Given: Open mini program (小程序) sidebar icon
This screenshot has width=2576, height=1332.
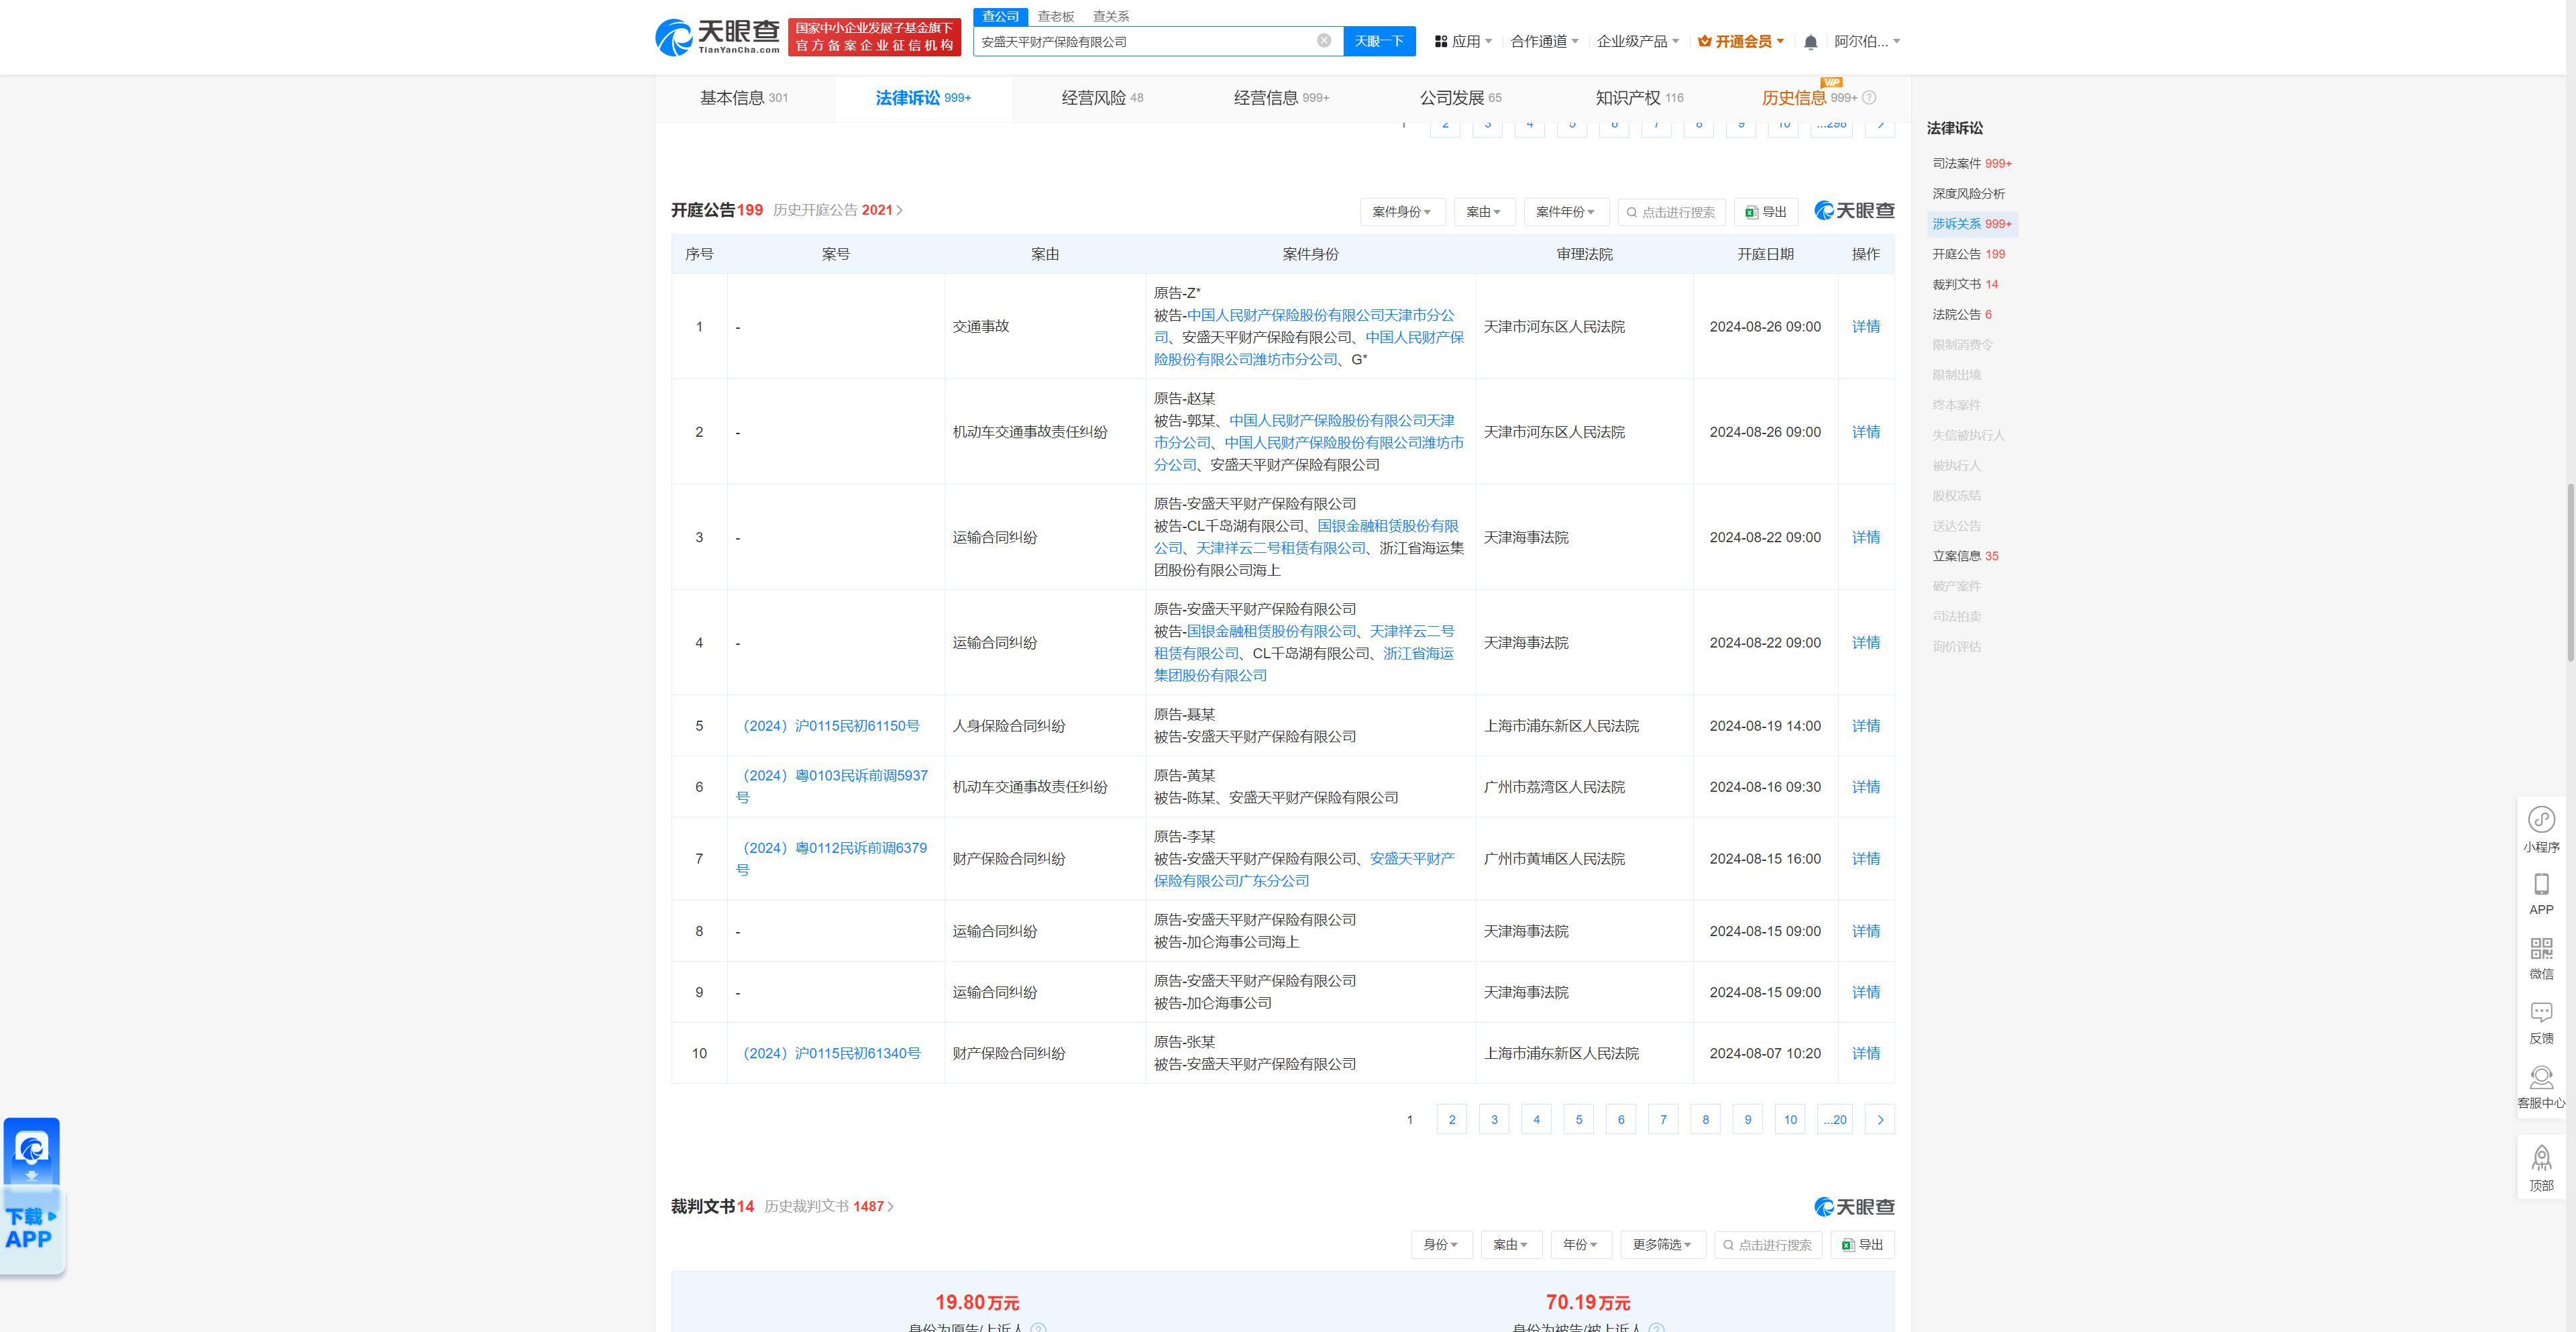Looking at the screenshot, I should 2541,820.
